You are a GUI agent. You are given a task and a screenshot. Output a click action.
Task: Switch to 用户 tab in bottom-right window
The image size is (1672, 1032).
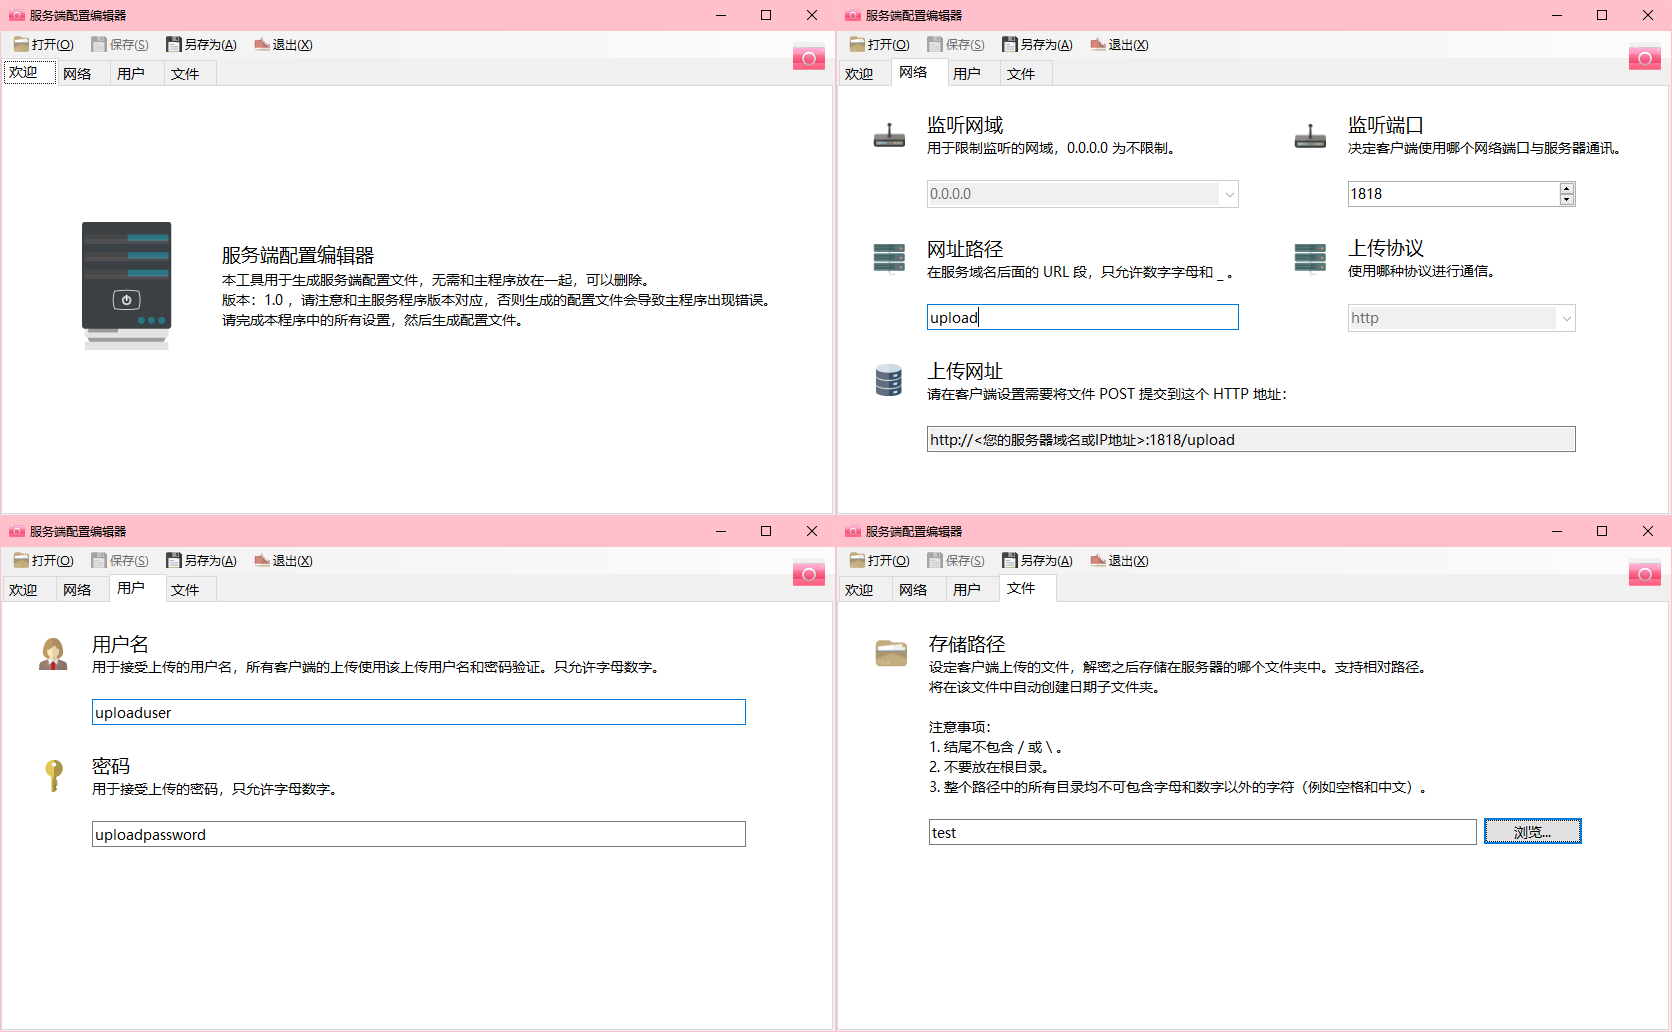pos(972,590)
